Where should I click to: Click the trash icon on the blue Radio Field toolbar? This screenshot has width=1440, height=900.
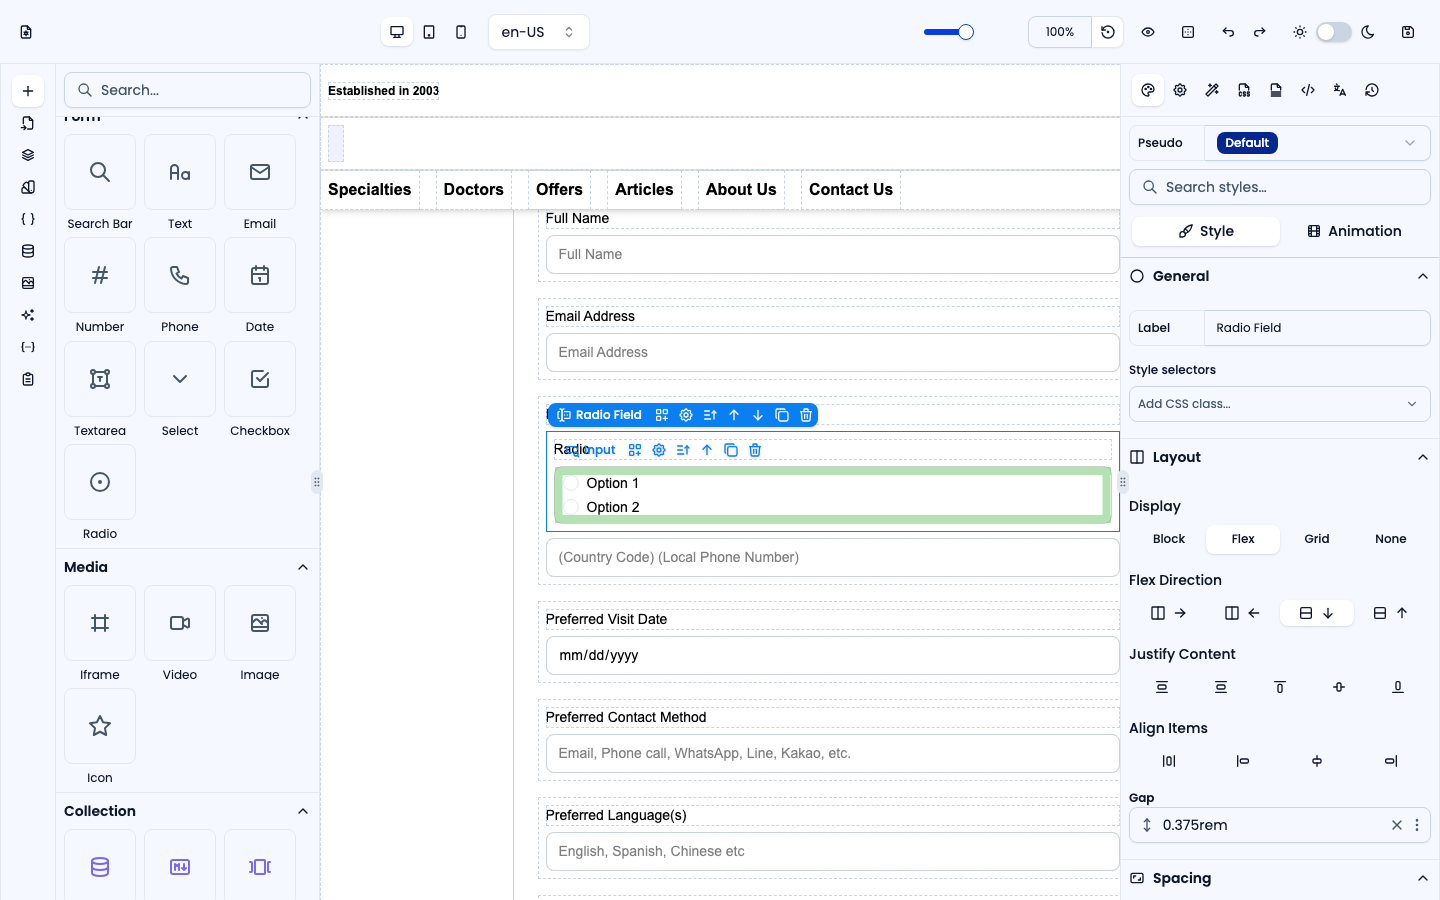pos(806,415)
